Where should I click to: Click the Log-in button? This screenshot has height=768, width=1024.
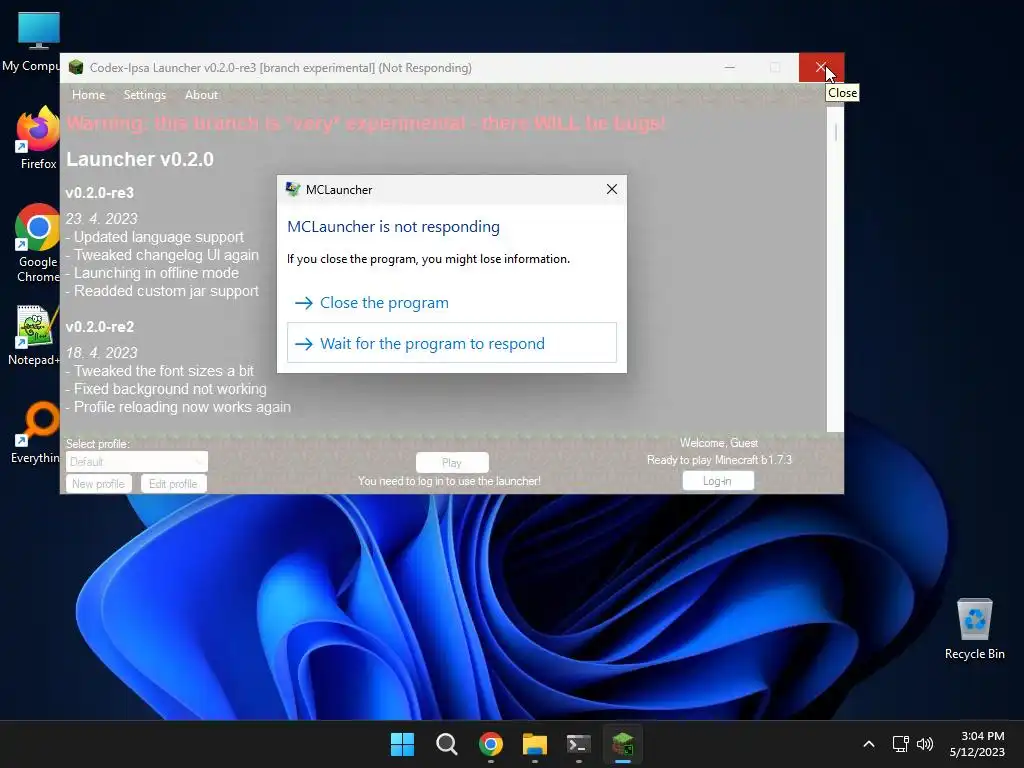pos(718,481)
